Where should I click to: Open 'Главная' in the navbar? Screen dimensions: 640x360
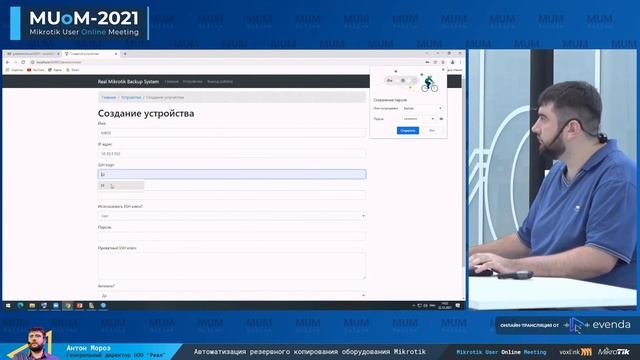click(x=171, y=82)
